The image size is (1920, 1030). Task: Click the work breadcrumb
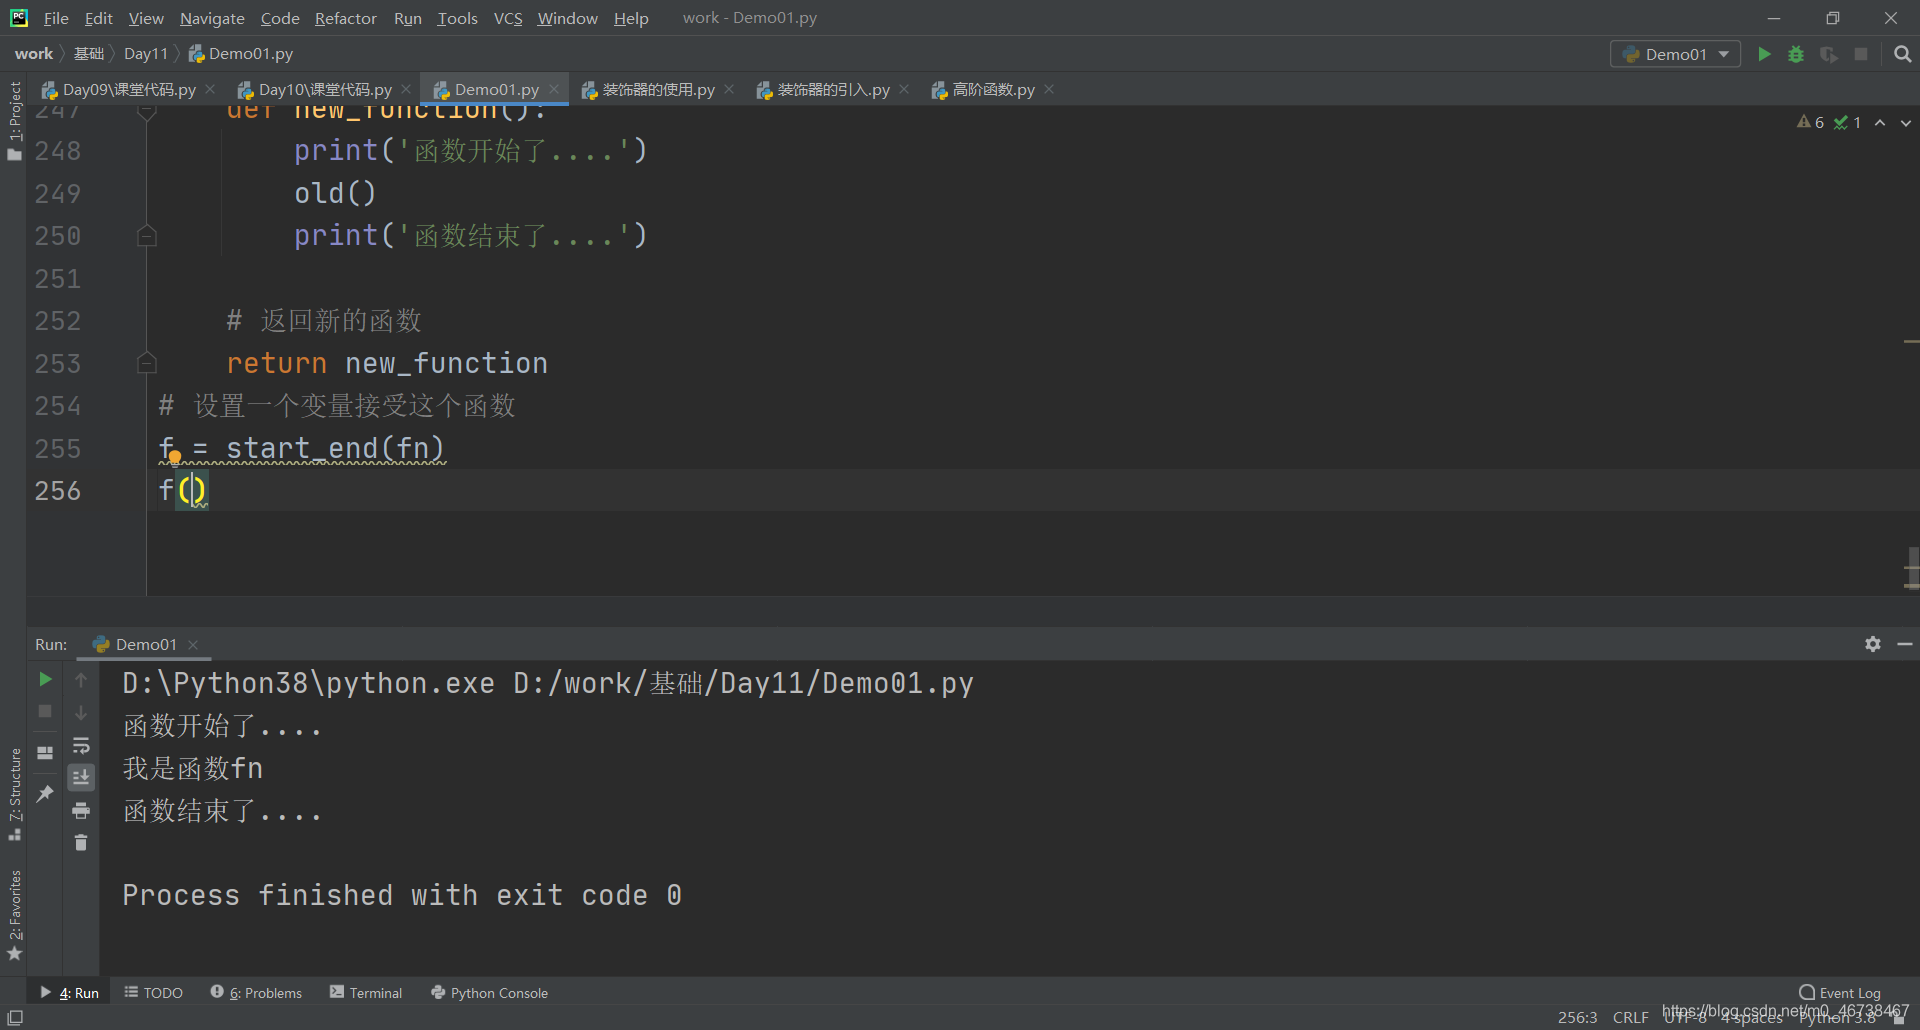click(x=33, y=54)
